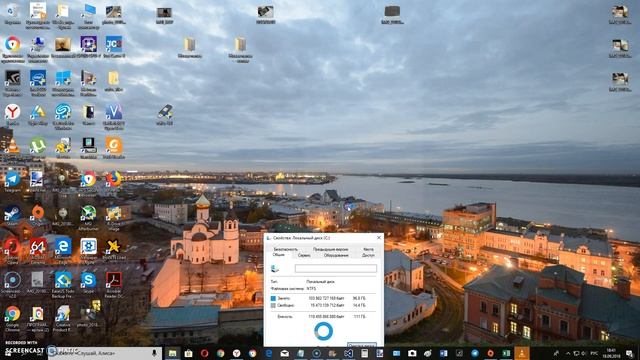The width and height of the screenshot is (640, 360).
Task: Open File Explorer from the taskbar
Action: pos(172,353)
